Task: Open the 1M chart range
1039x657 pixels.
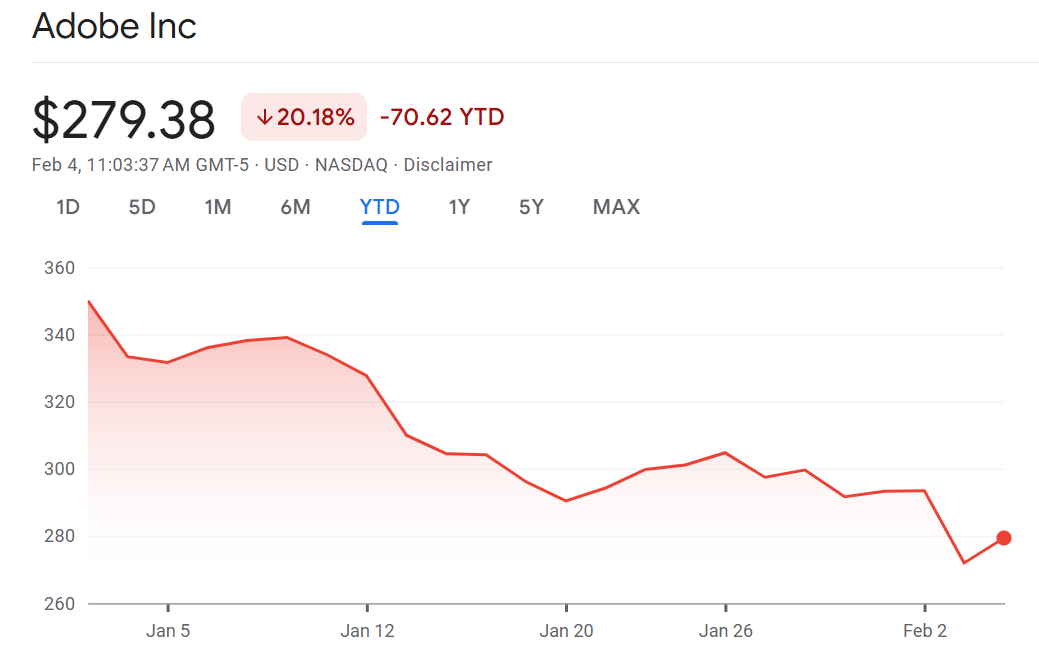Action: 217,207
